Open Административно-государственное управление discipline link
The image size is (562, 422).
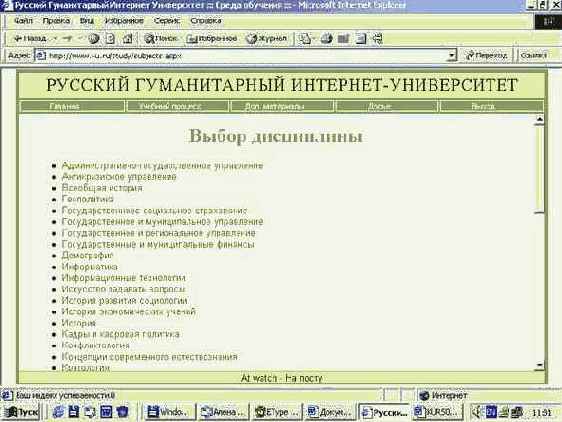tap(162, 166)
